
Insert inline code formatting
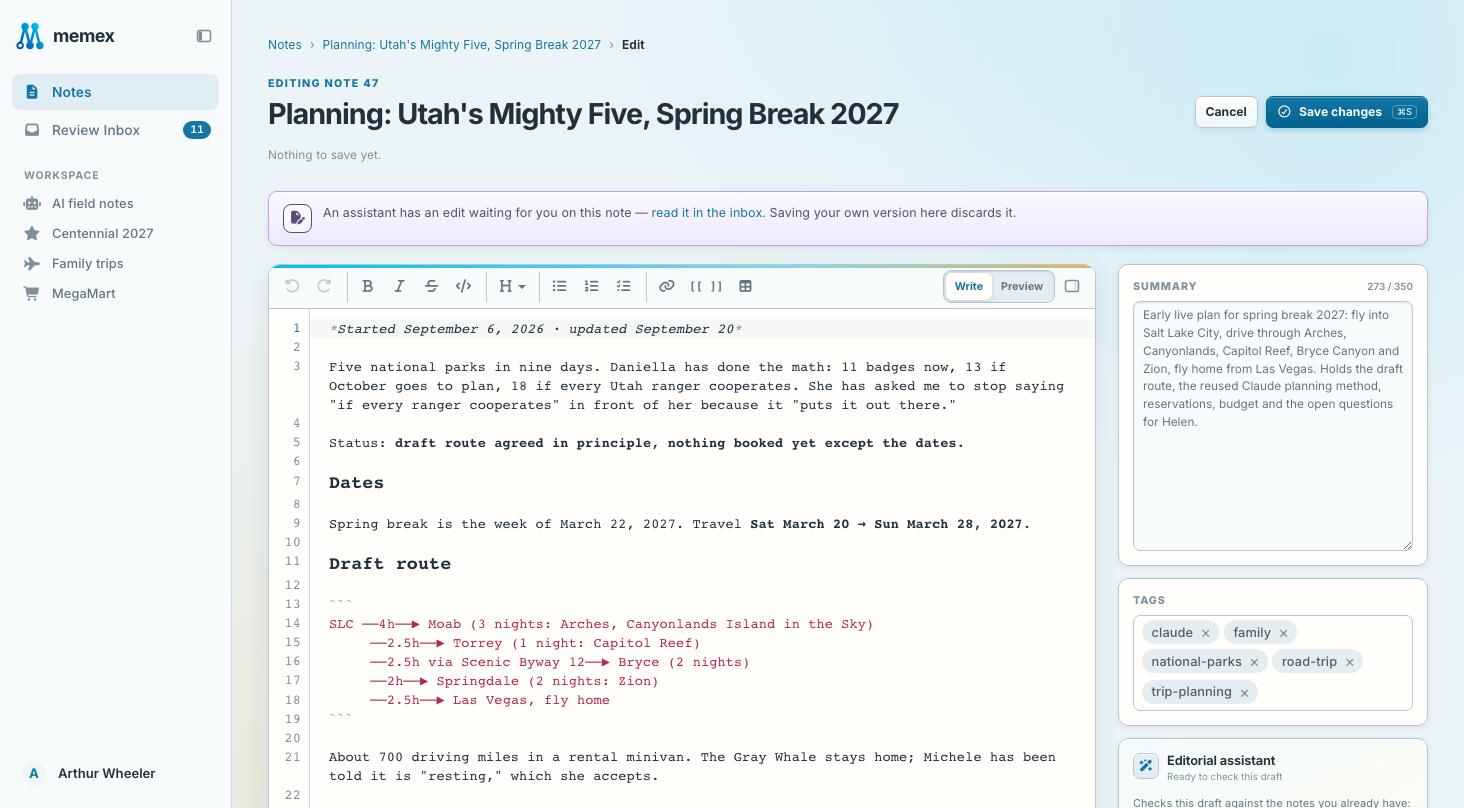click(x=463, y=286)
